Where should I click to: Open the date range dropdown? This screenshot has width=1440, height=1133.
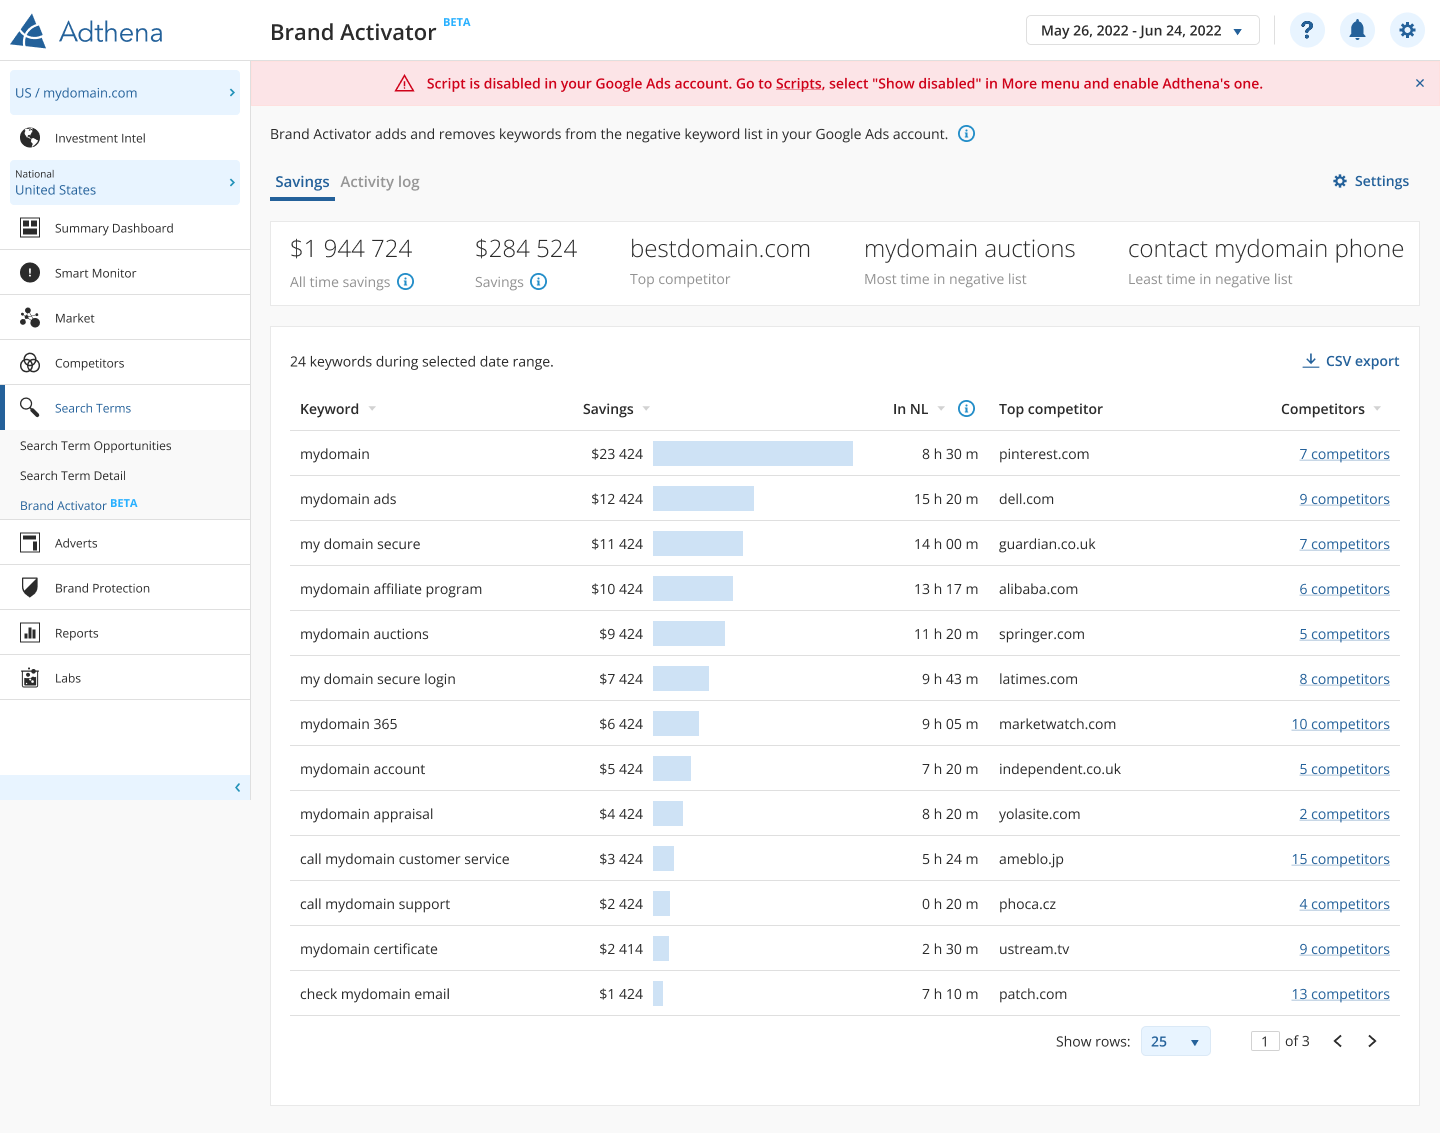click(x=1142, y=31)
